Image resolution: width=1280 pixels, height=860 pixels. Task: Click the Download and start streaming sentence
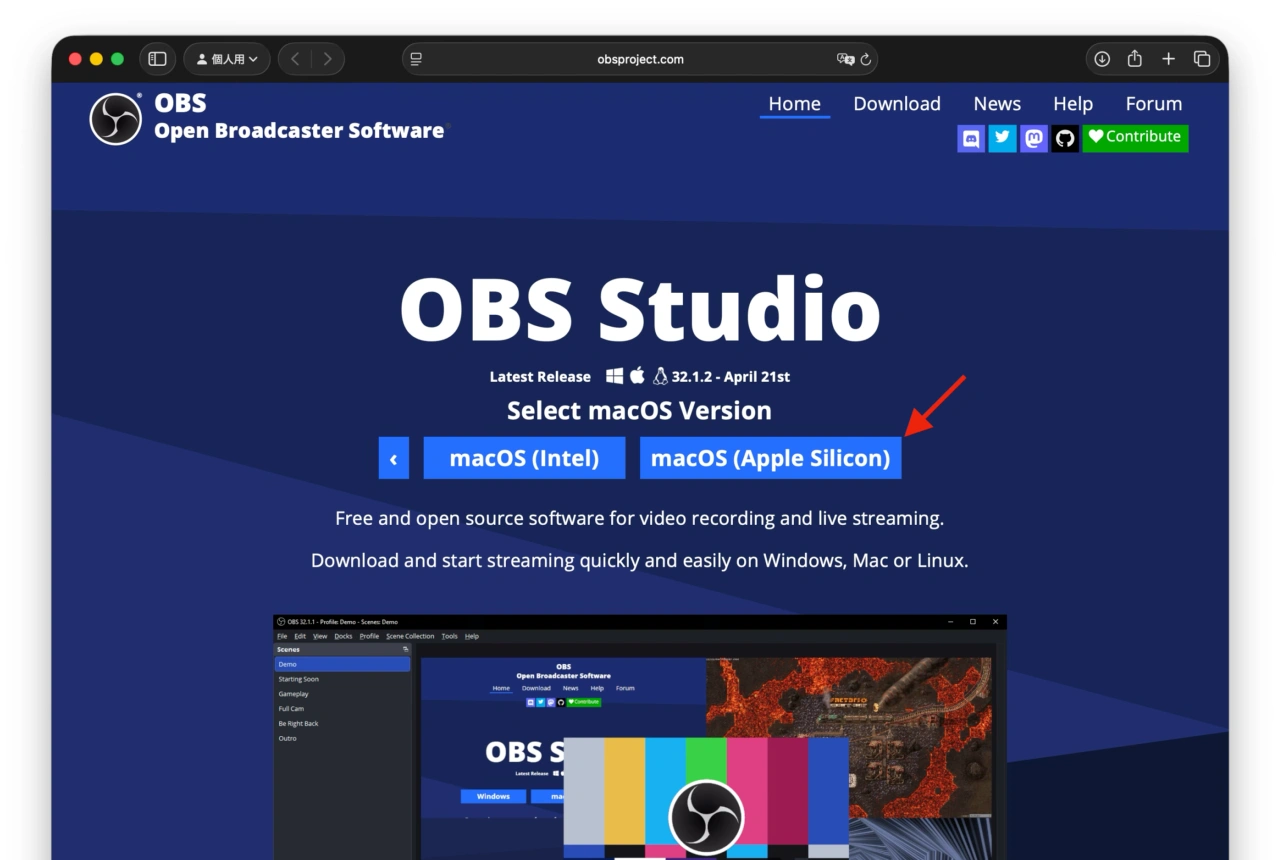pos(640,561)
